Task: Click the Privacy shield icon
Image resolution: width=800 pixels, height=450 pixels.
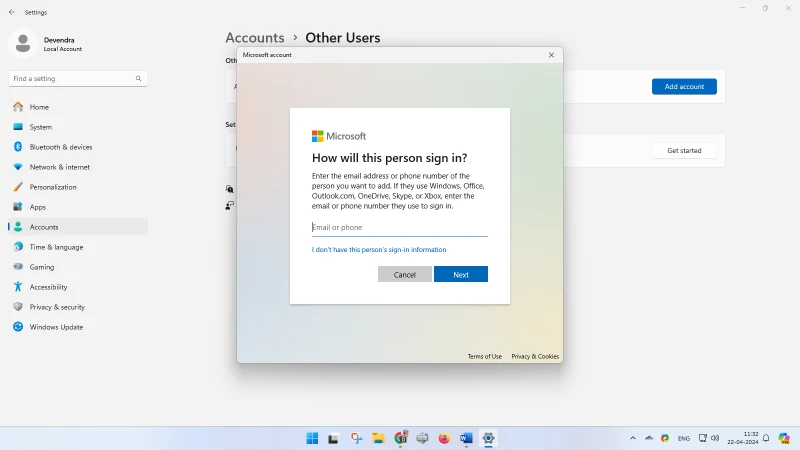Action: tap(18, 307)
